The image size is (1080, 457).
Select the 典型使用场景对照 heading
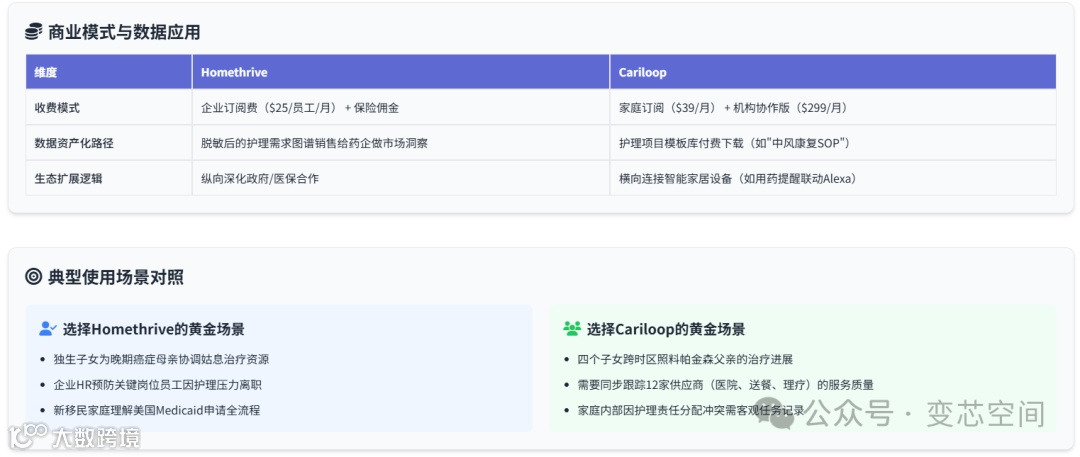tap(116, 277)
